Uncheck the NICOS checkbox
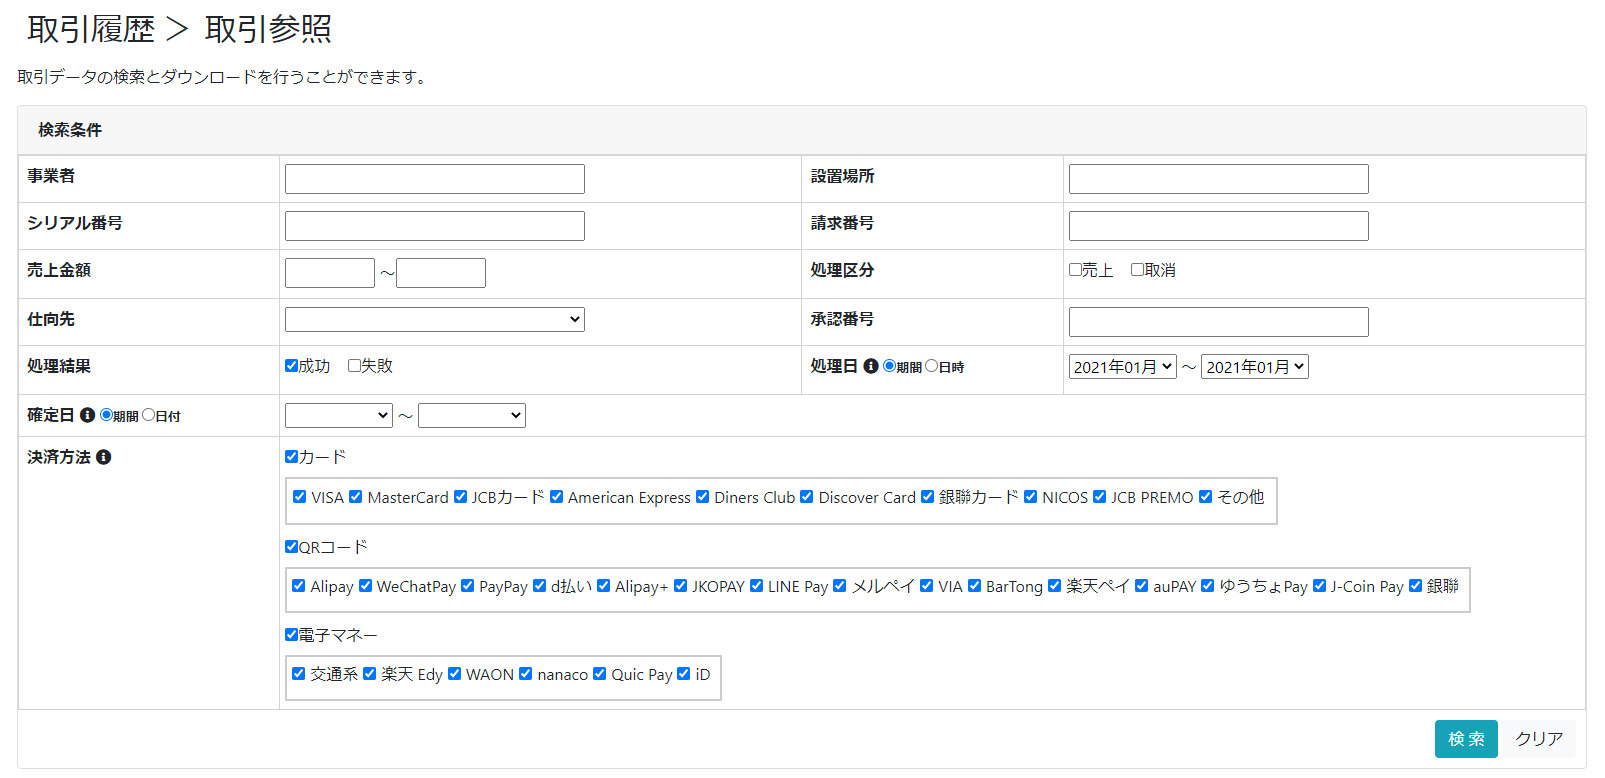The image size is (1605, 778). click(1030, 497)
